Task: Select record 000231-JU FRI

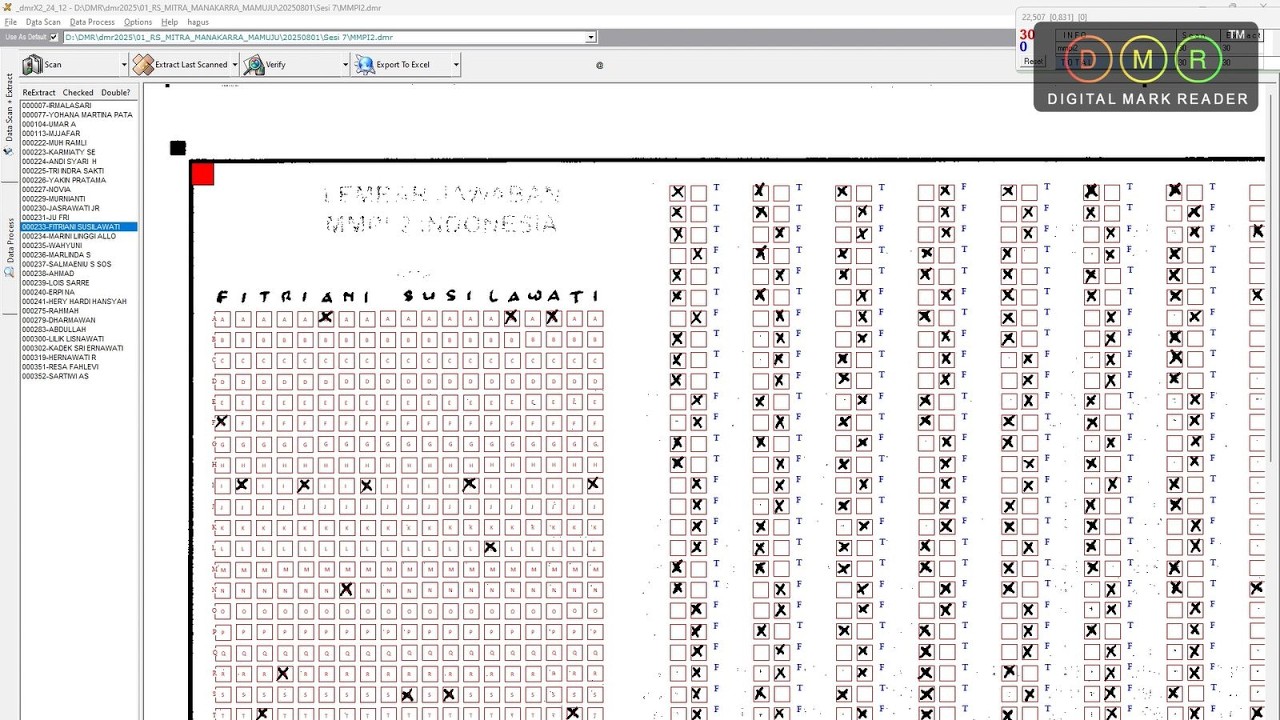Action: point(78,217)
